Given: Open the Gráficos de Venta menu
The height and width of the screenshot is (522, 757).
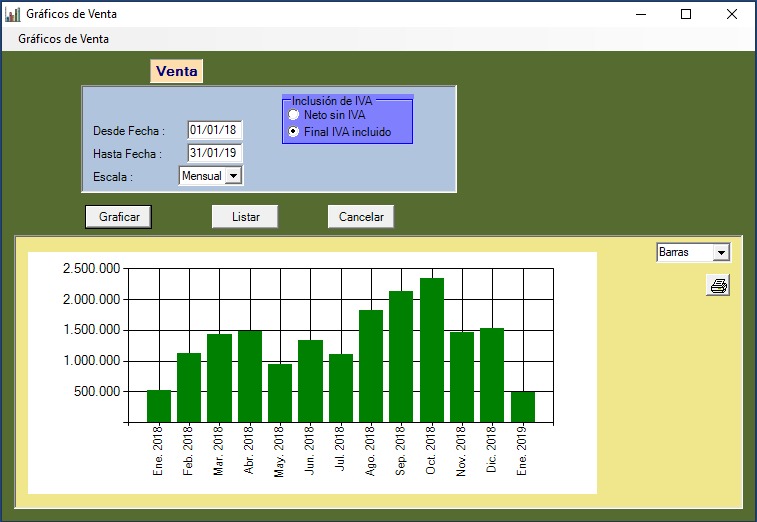Looking at the screenshot, I should coord(63,39).
